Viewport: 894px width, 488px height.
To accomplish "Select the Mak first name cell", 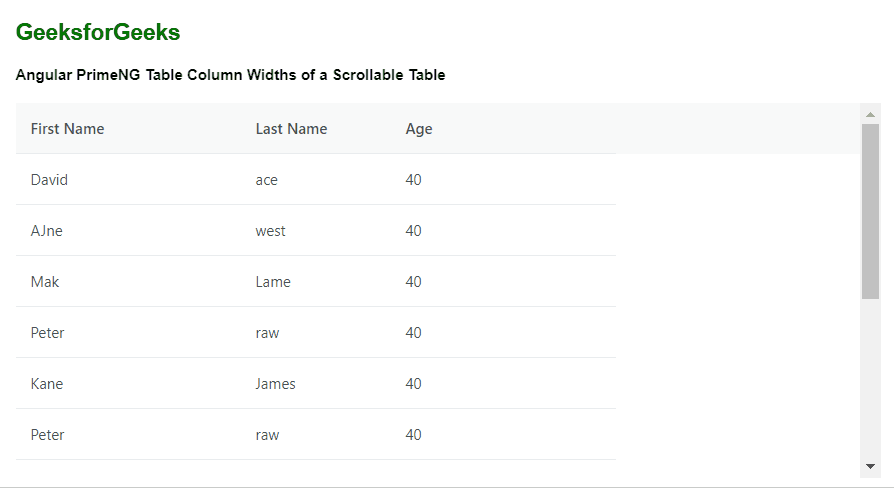I will [x=128, y=282].
